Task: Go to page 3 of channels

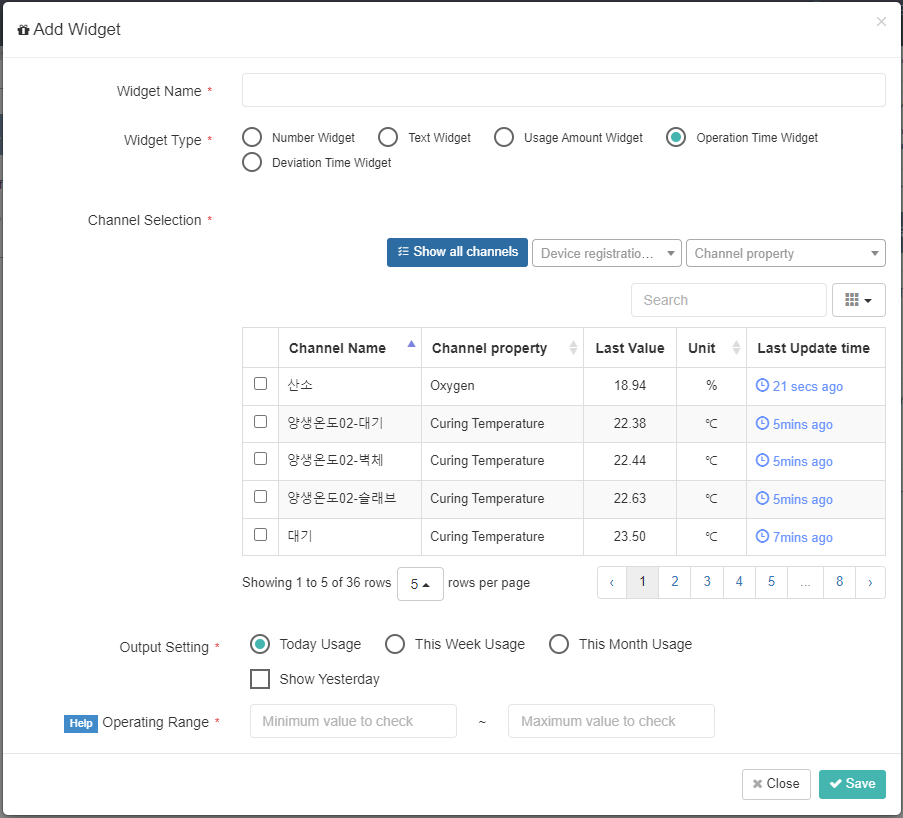Action: 707,582
